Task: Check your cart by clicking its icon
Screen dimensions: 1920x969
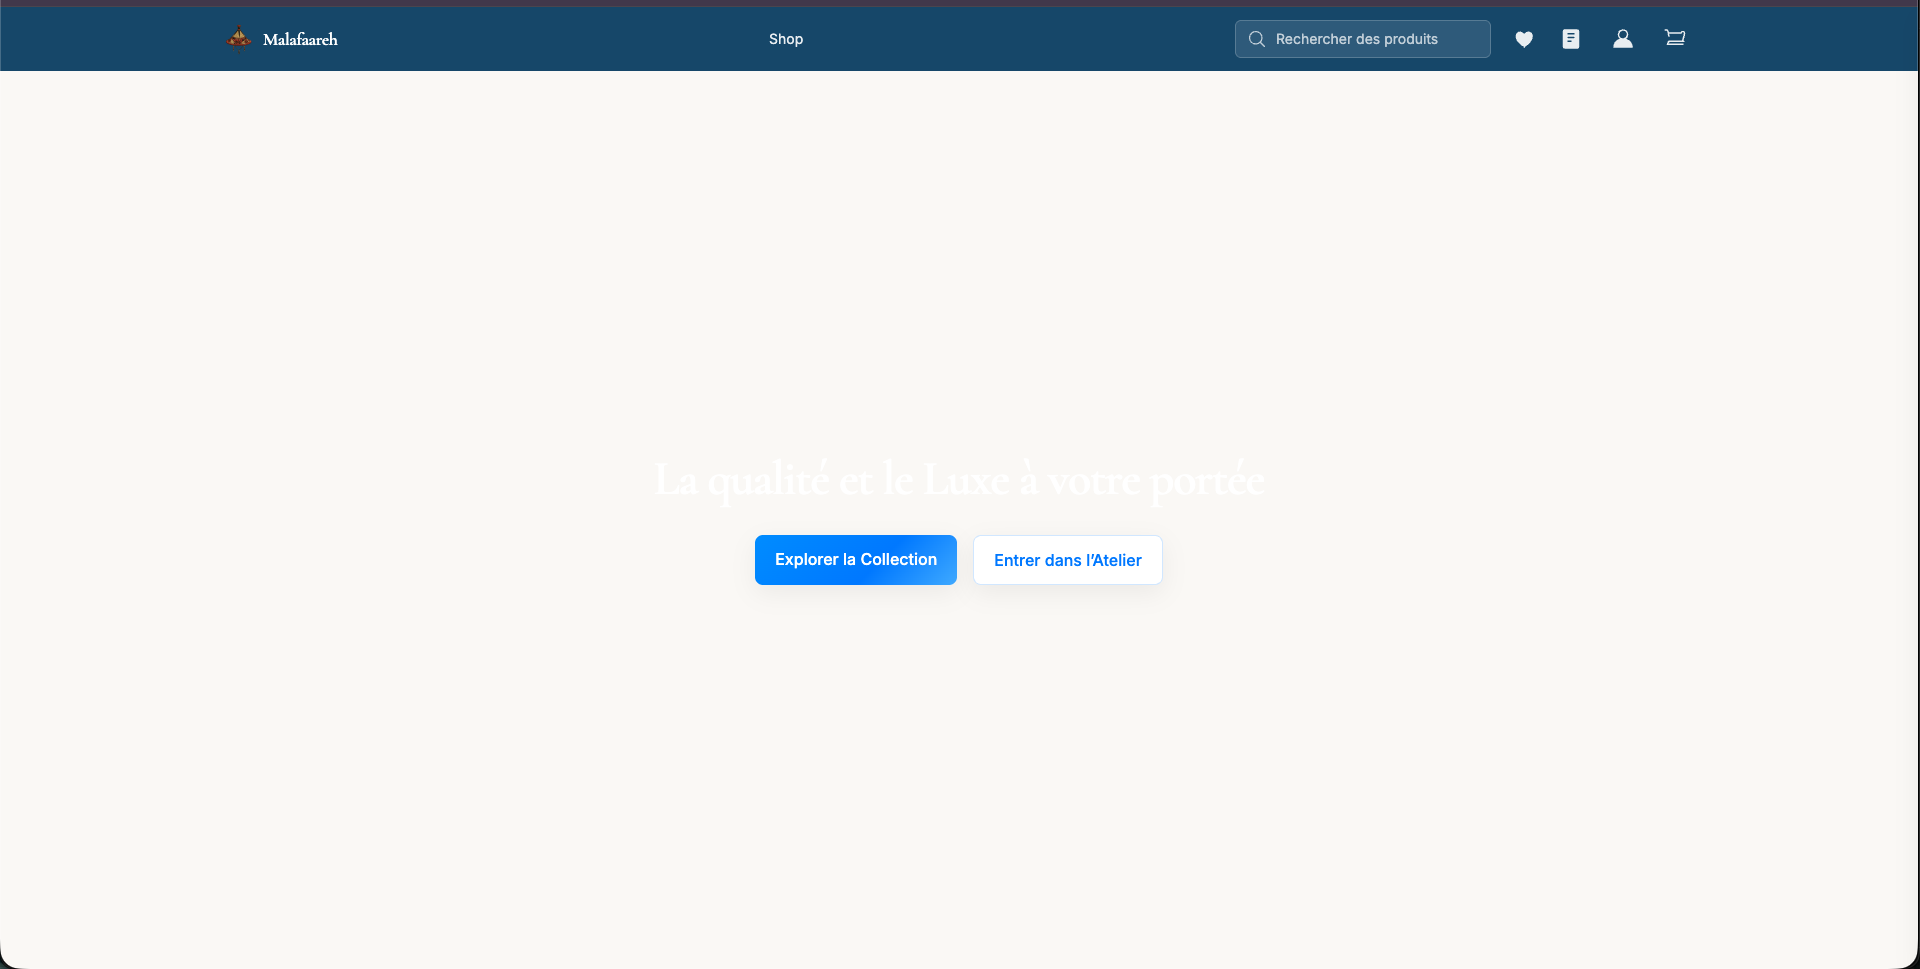Action: click(x=1674, y=38)
